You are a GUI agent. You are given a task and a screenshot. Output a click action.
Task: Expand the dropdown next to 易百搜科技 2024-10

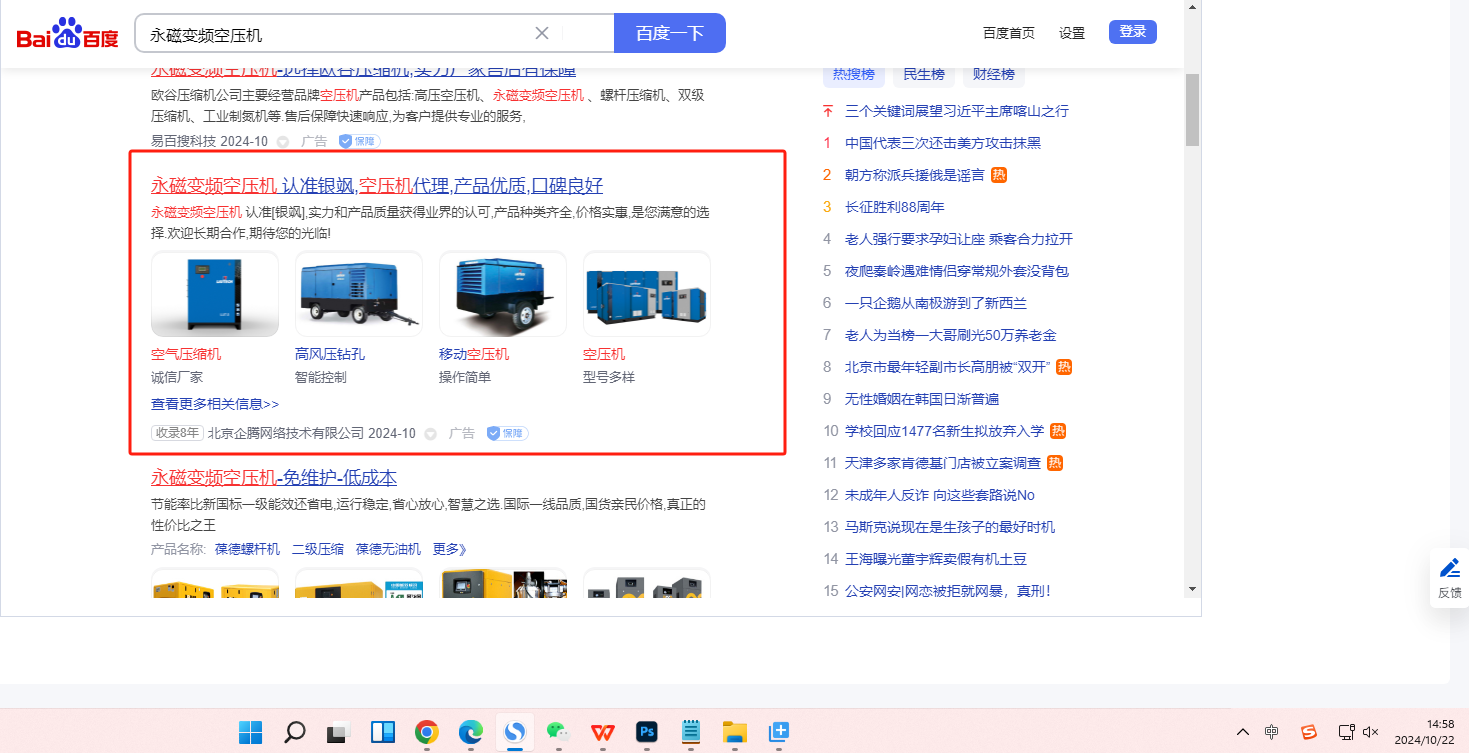(x=283, y=142)
